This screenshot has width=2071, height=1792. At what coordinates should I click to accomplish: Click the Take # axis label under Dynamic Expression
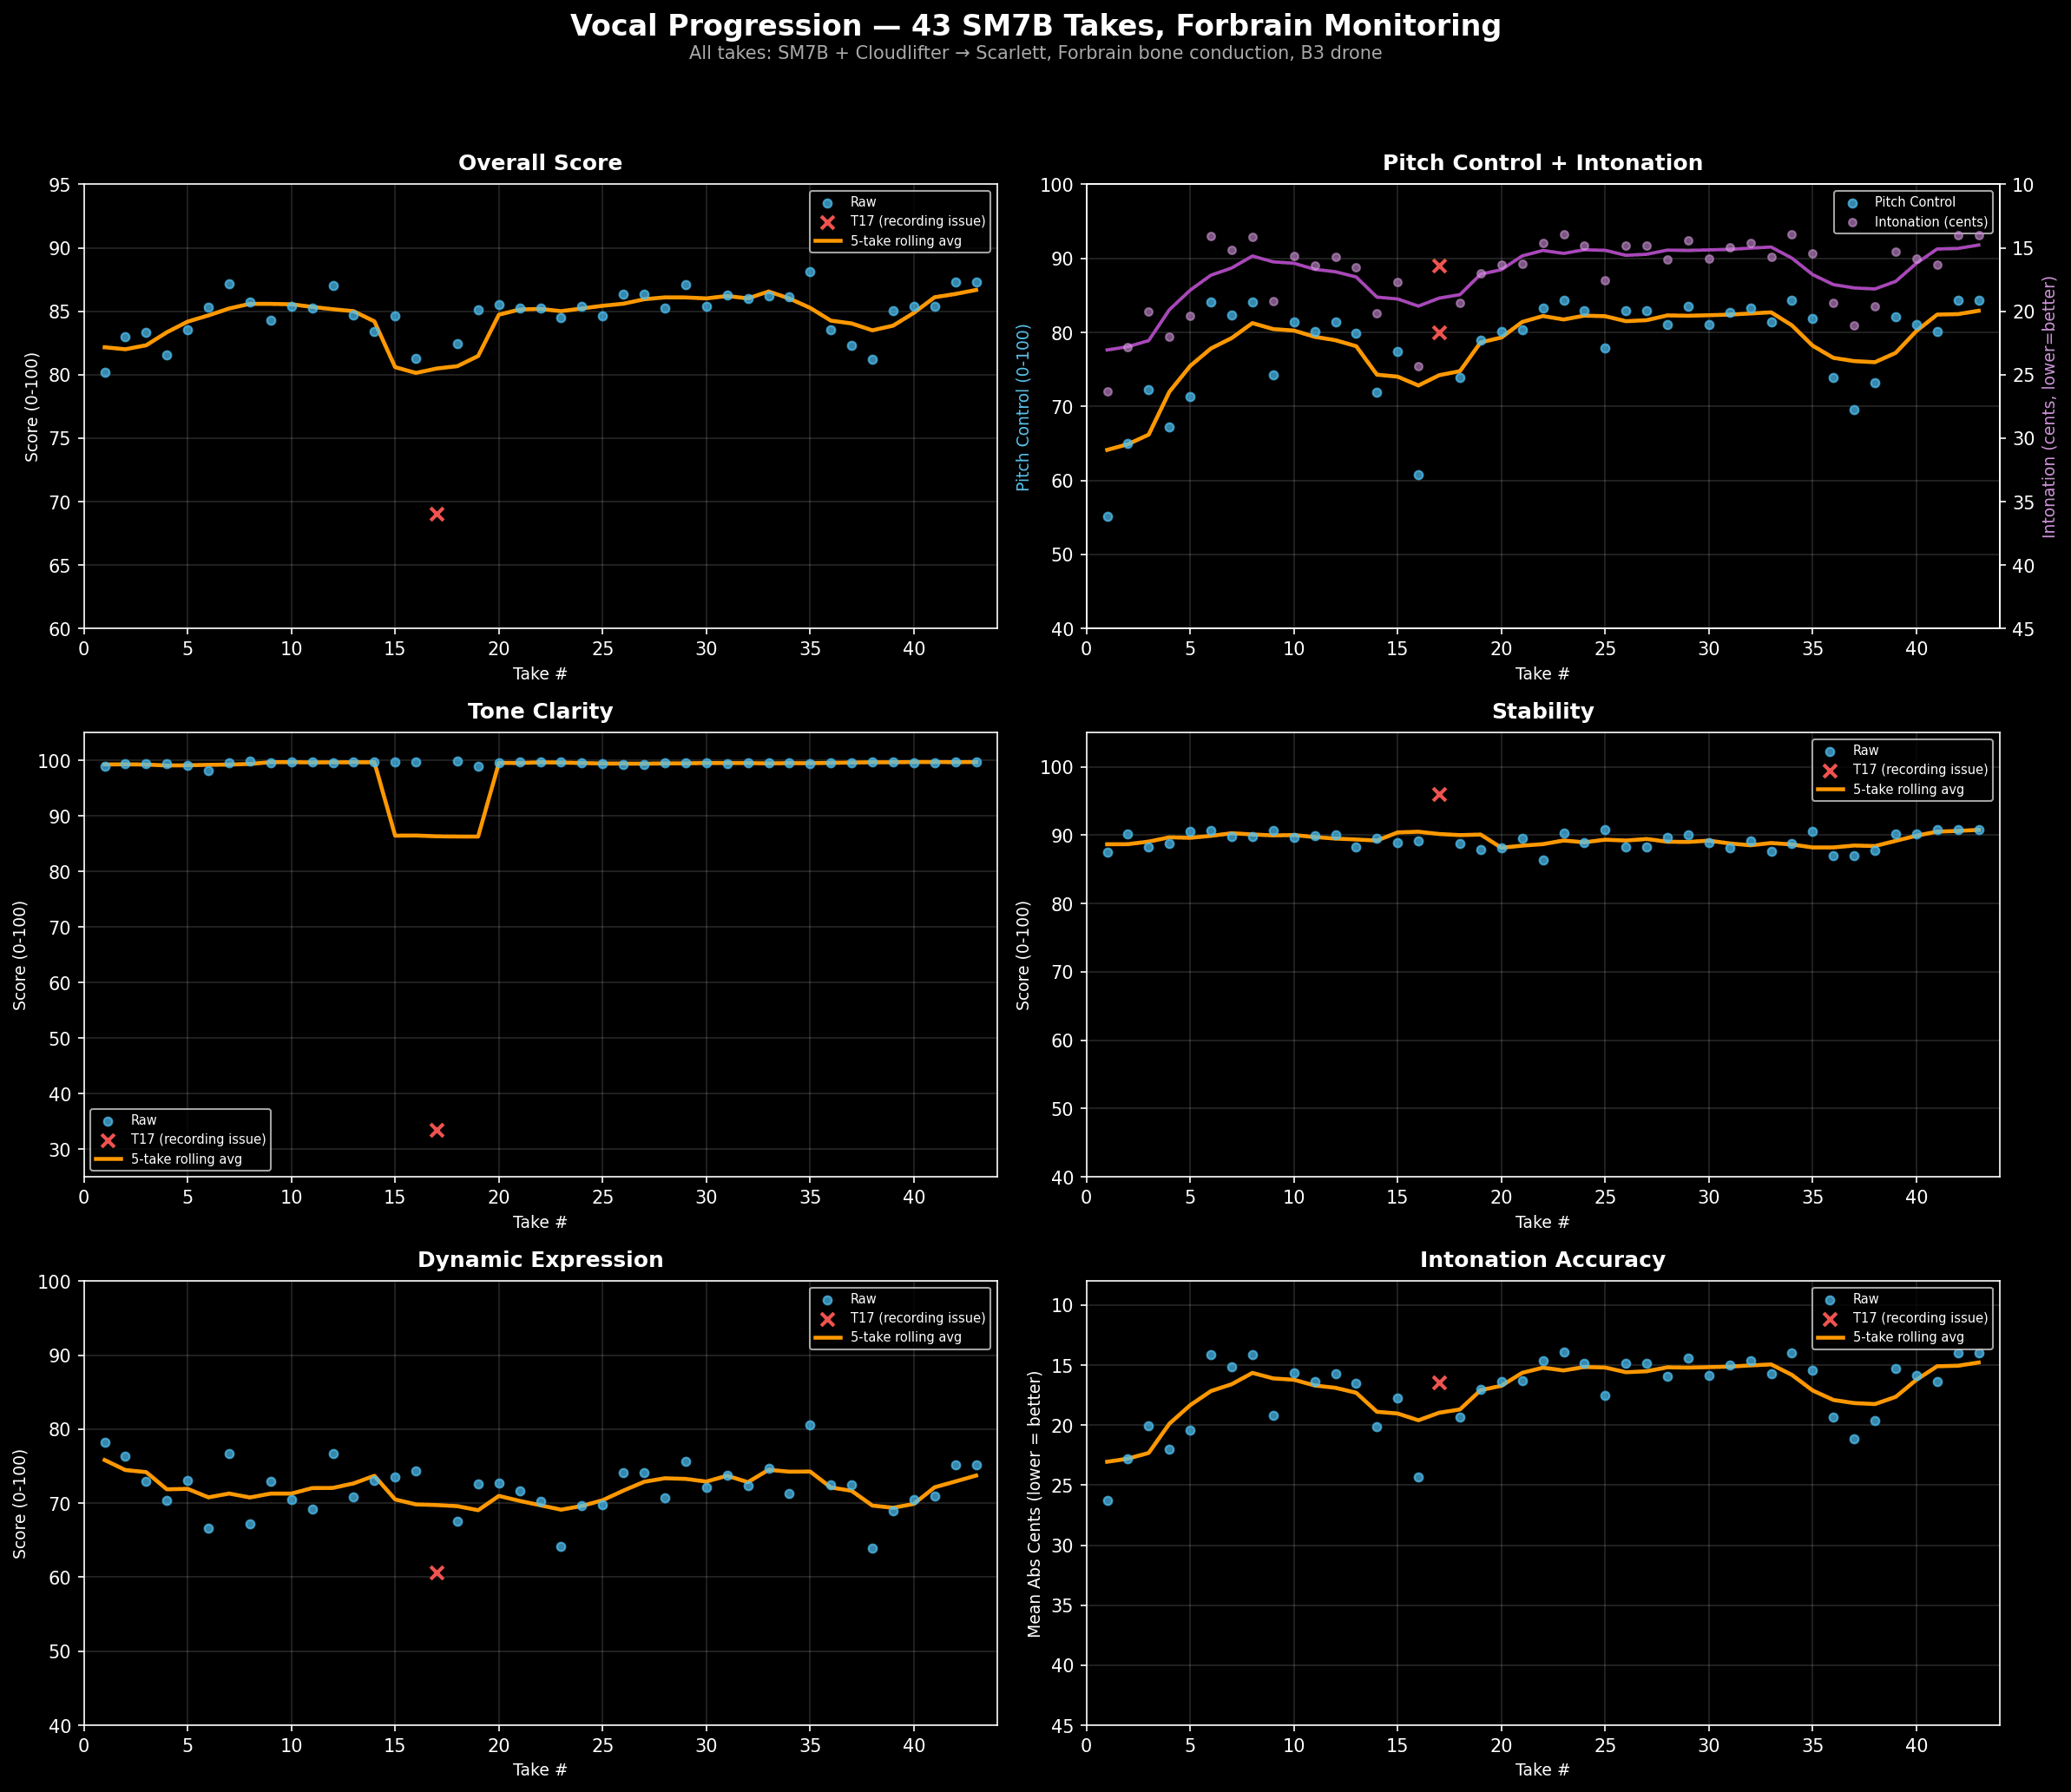click(x=539, y=1769)
